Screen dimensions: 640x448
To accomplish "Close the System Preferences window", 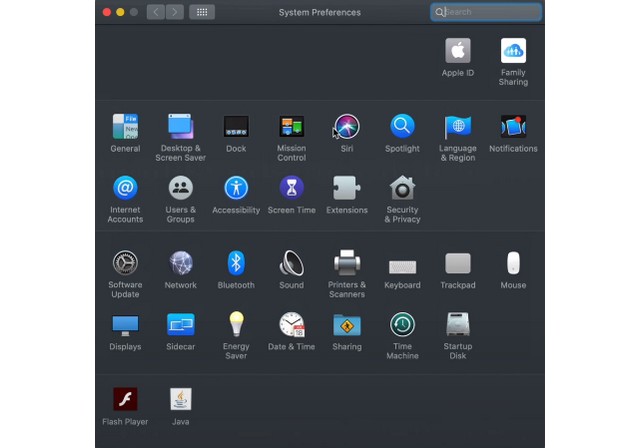I will tap(107, 12).
